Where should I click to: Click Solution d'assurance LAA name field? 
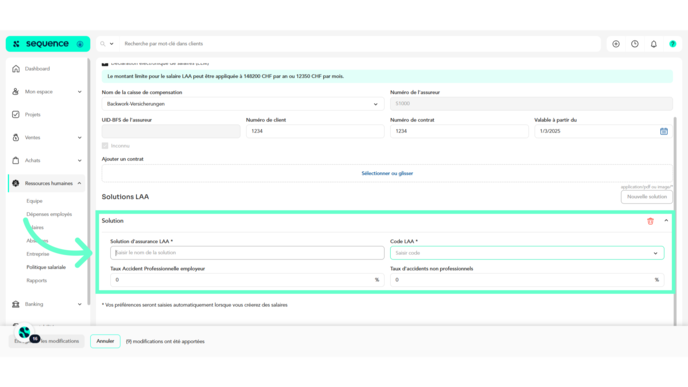click(247, 253)
